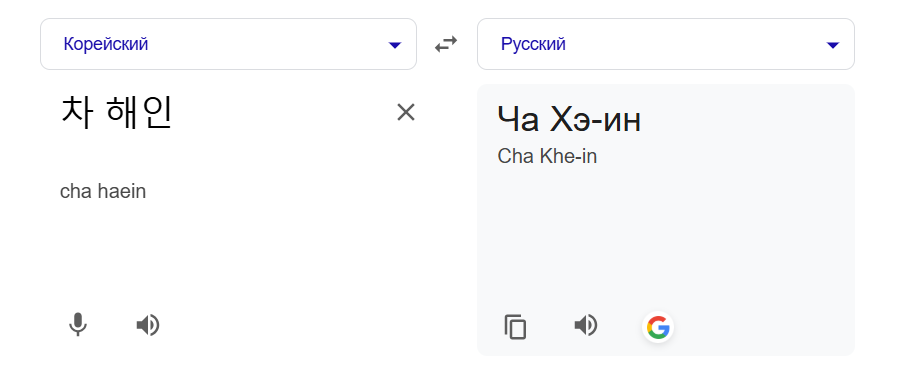Screen dimensions: 919x371
Task: Click the word 차 in source text
Action: click(76, 113)
